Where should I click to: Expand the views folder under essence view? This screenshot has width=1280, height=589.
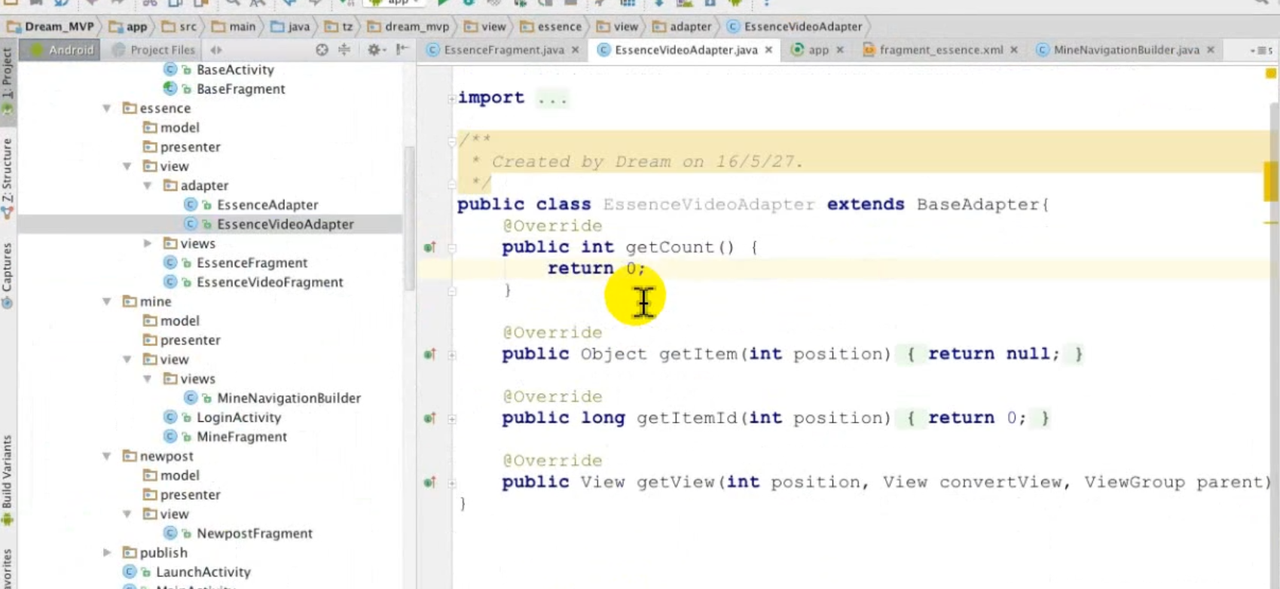tap(147, 244)
